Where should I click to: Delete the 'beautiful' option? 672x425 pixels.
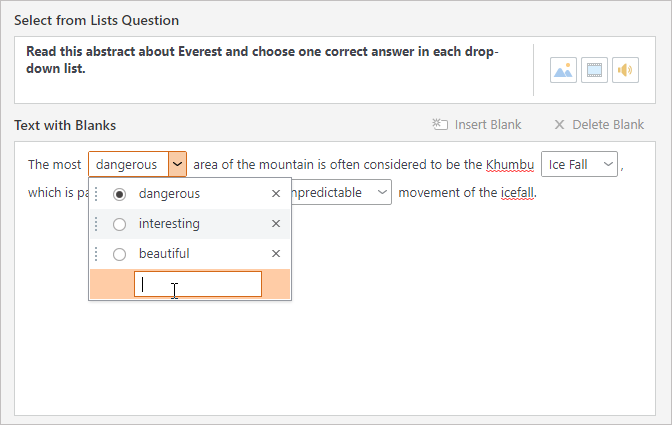pos(276,254)
